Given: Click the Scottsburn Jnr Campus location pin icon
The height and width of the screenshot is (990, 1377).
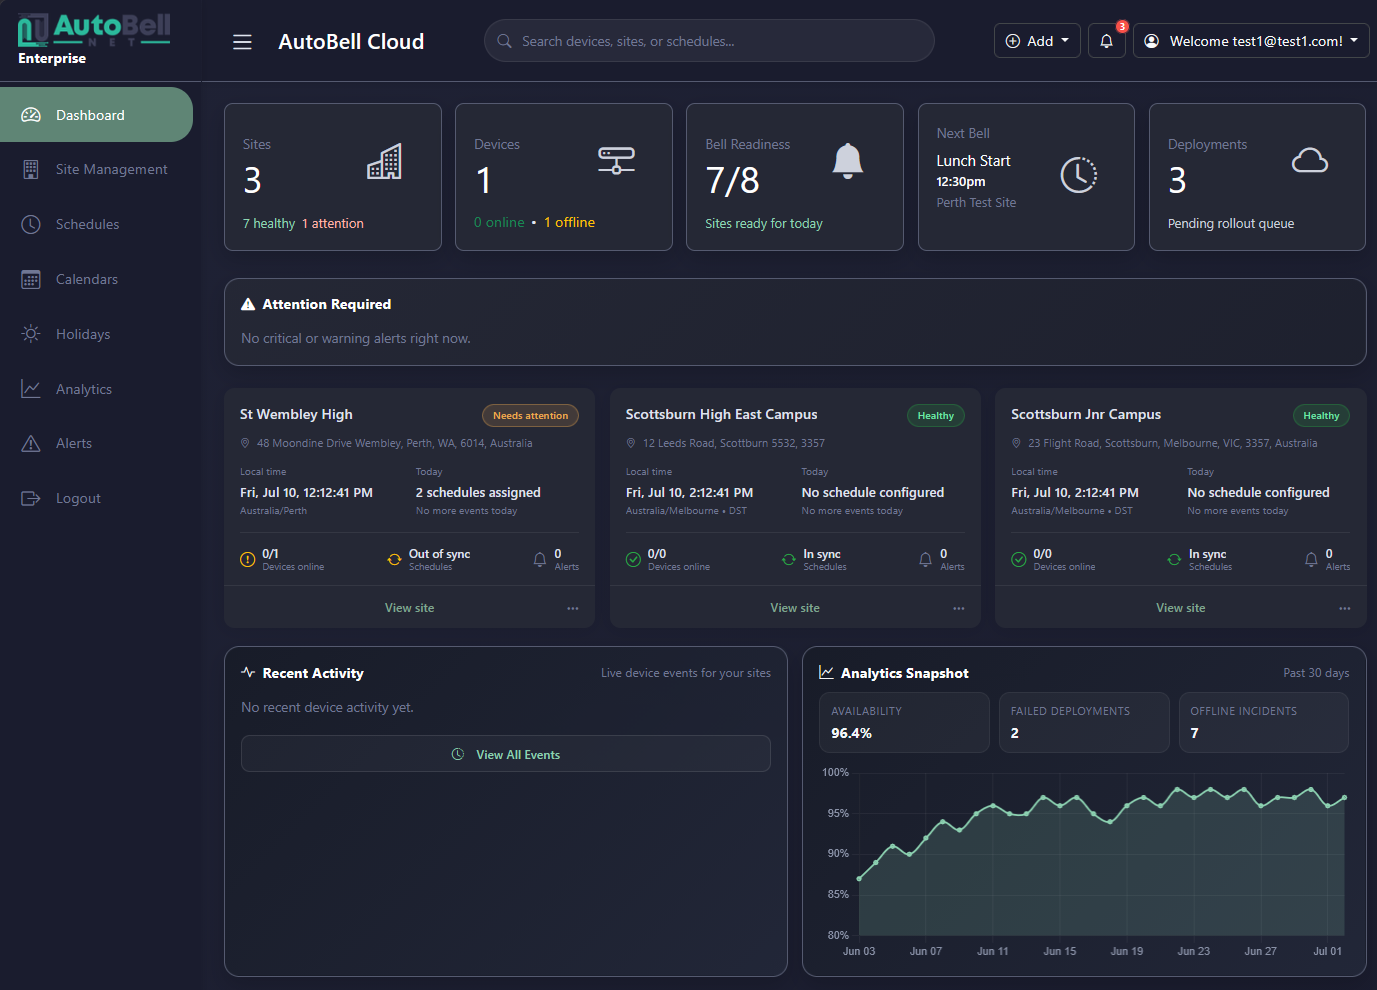Looking at the screenshot, I should click(1016, 443).
